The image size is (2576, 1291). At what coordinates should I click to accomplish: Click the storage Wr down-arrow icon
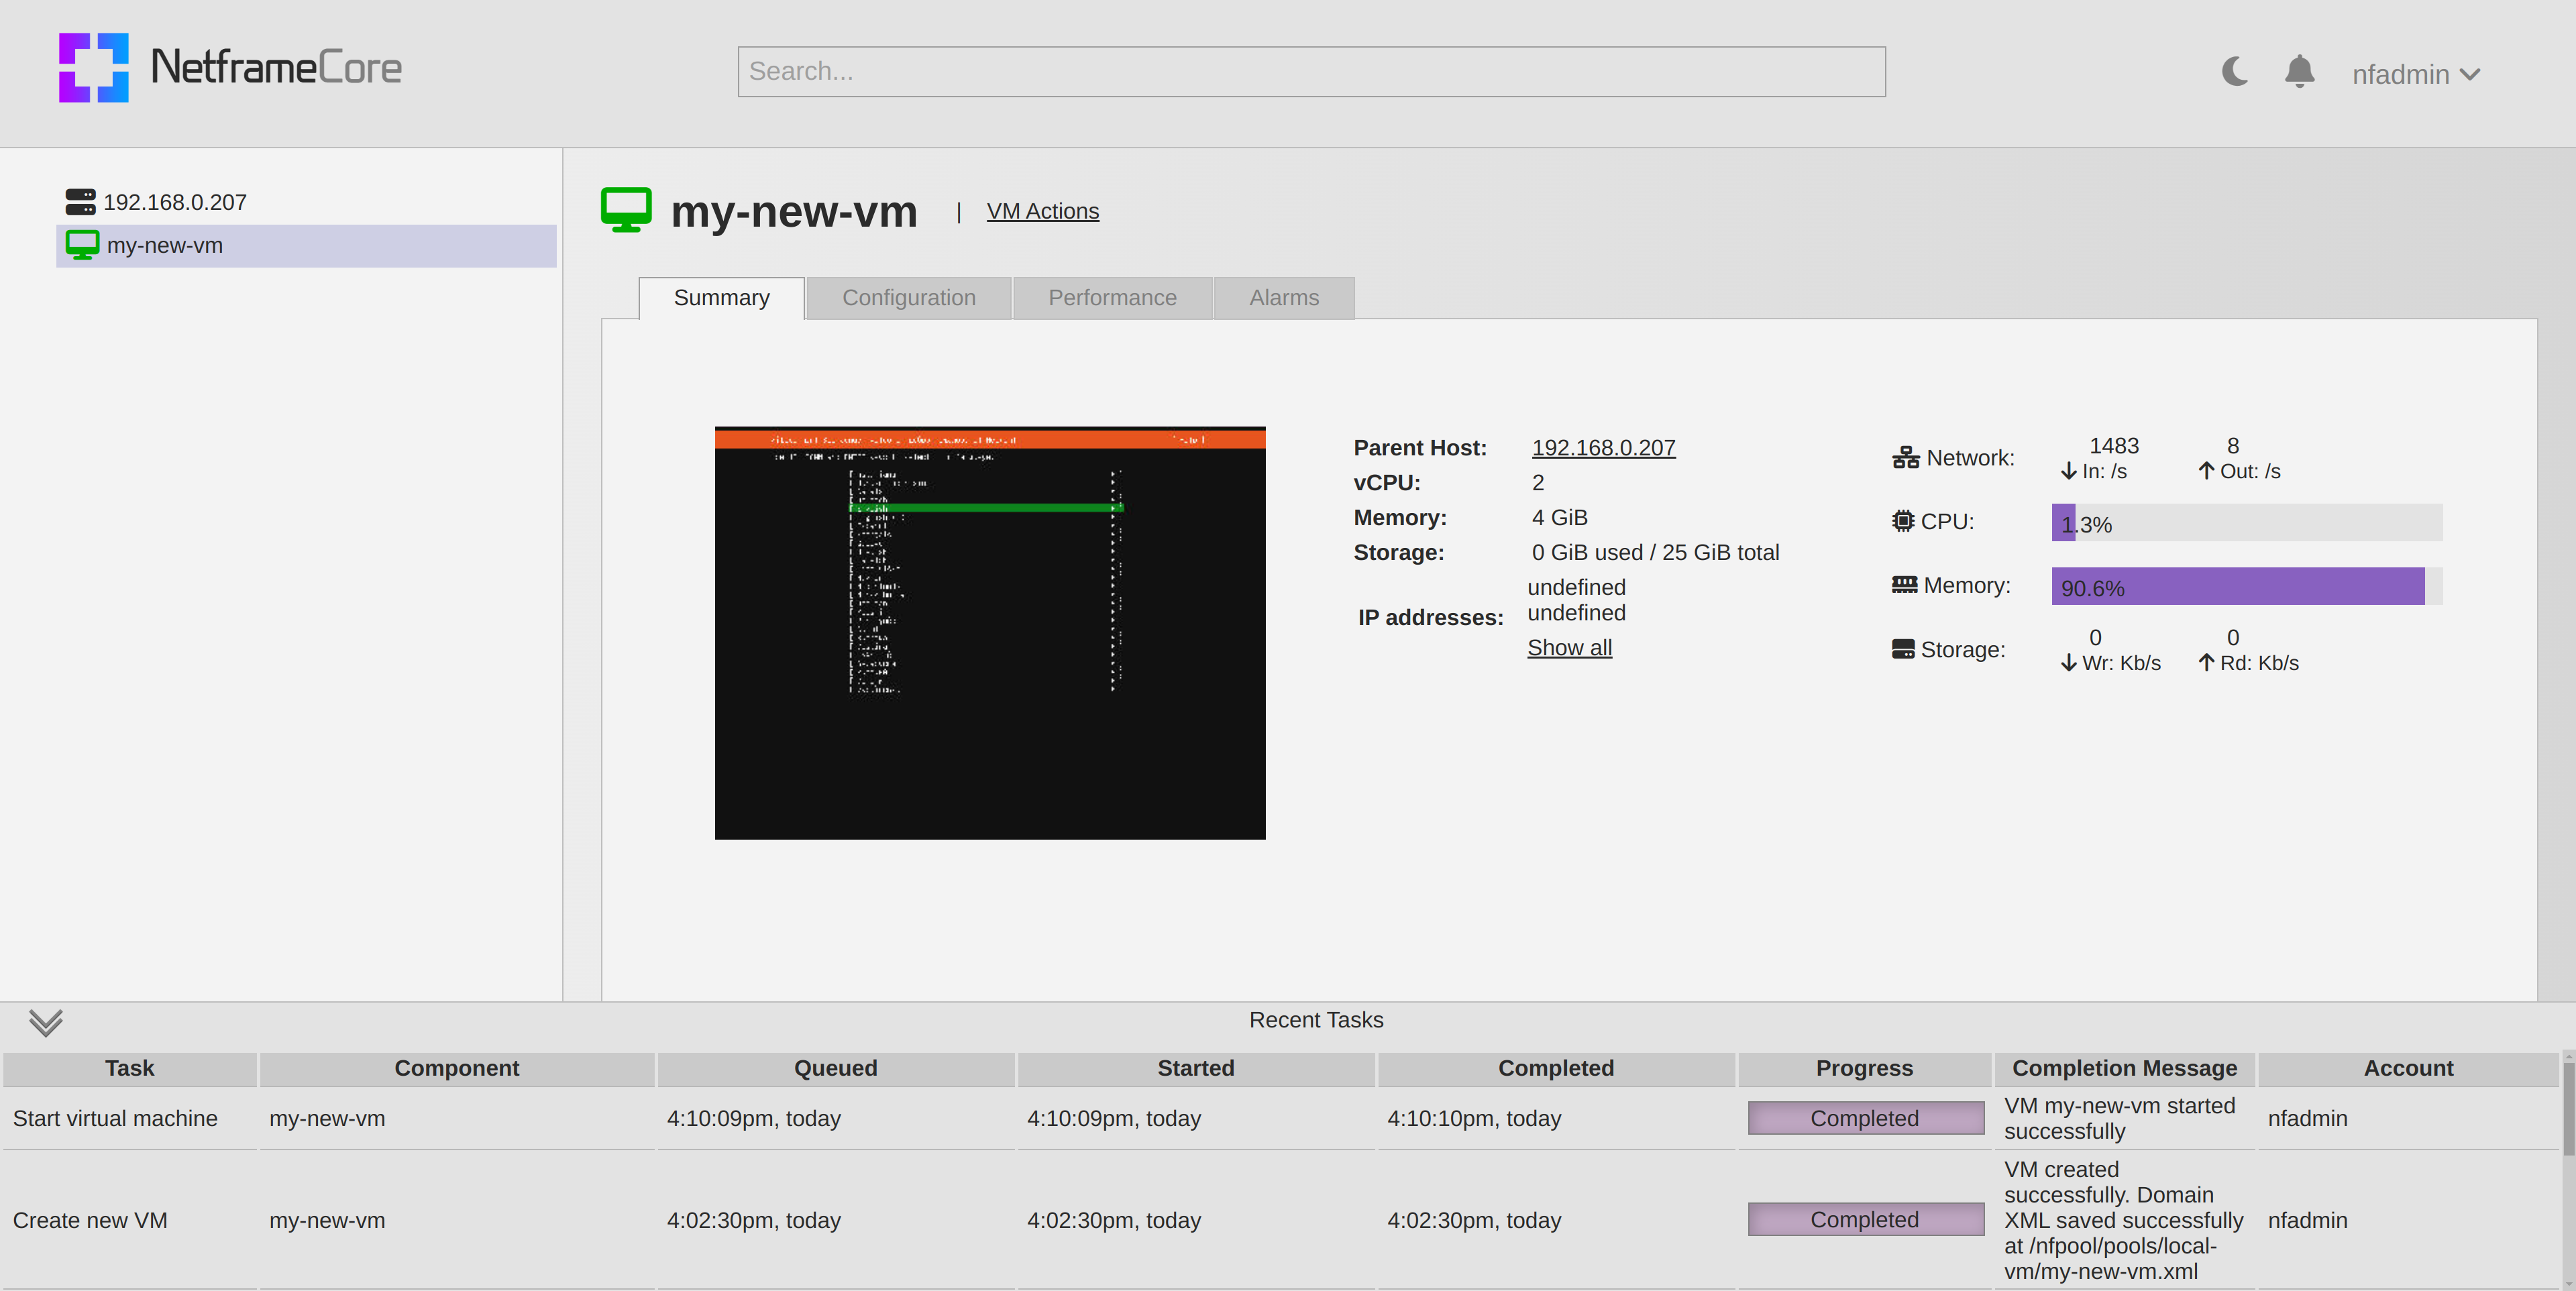tap(2069, 663)
